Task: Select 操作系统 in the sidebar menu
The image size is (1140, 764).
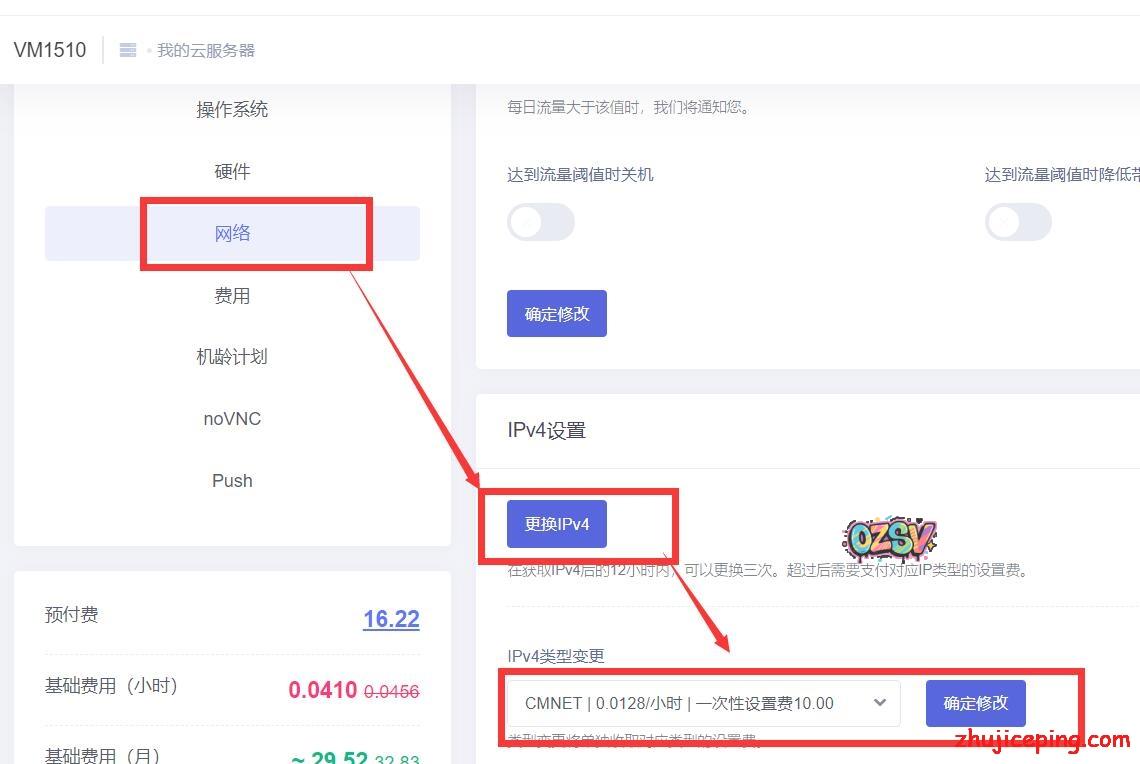Action: [232, 110]
